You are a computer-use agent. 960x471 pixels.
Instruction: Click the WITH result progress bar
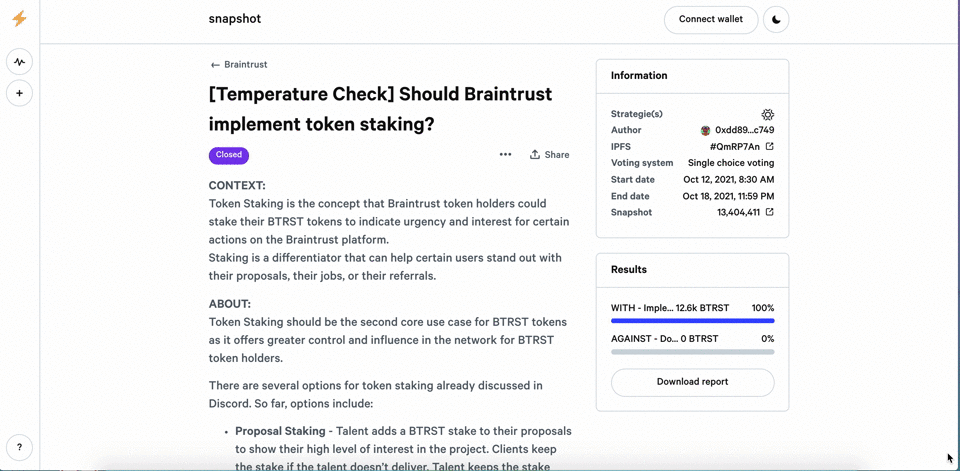692,320
